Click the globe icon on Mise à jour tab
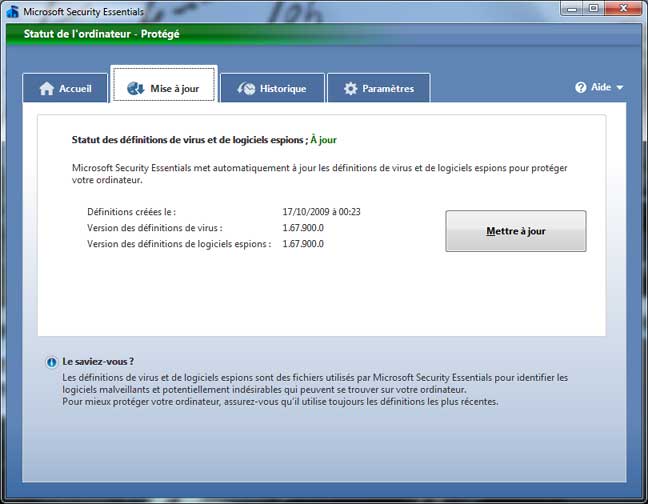 (x=136, y=89)
